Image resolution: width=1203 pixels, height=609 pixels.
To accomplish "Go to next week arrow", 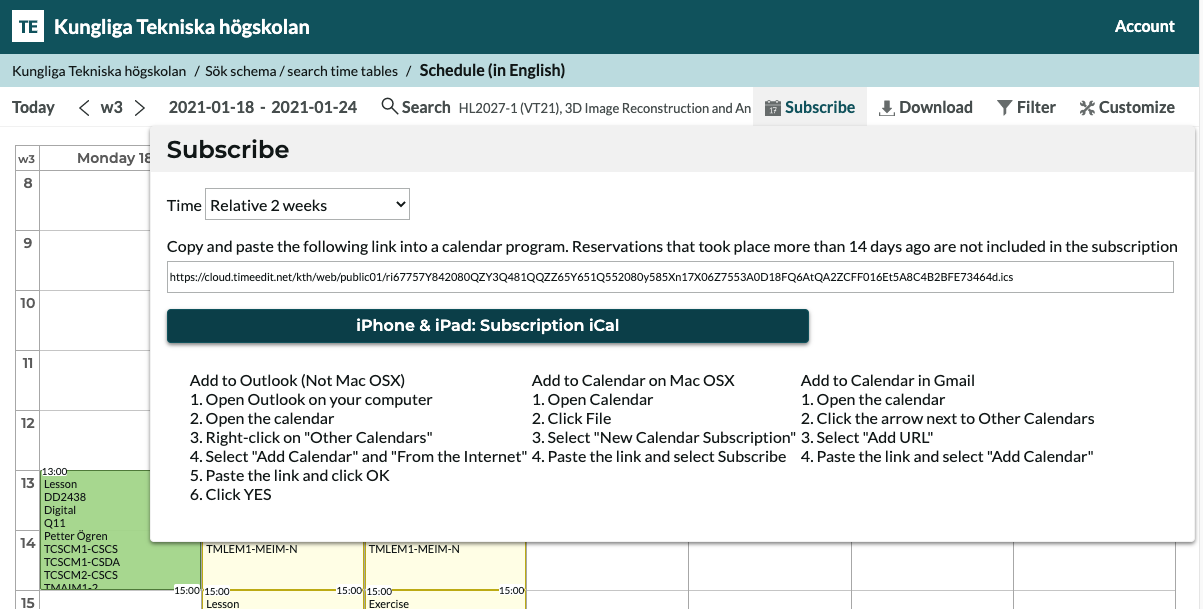I will [140, 108].
